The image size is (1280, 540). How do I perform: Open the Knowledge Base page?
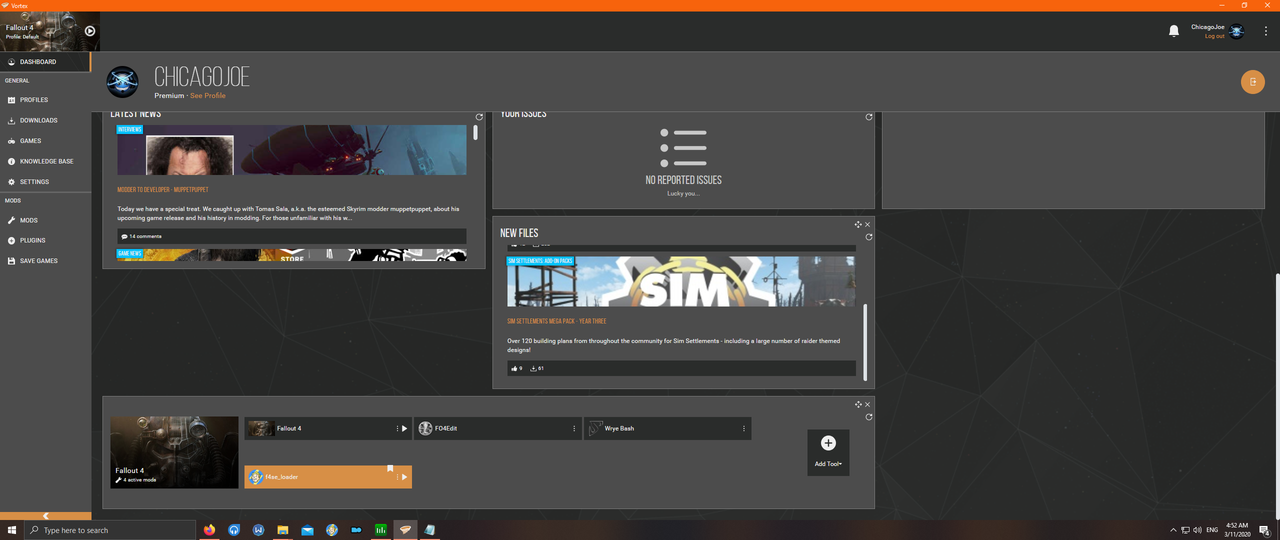point(45,161)
